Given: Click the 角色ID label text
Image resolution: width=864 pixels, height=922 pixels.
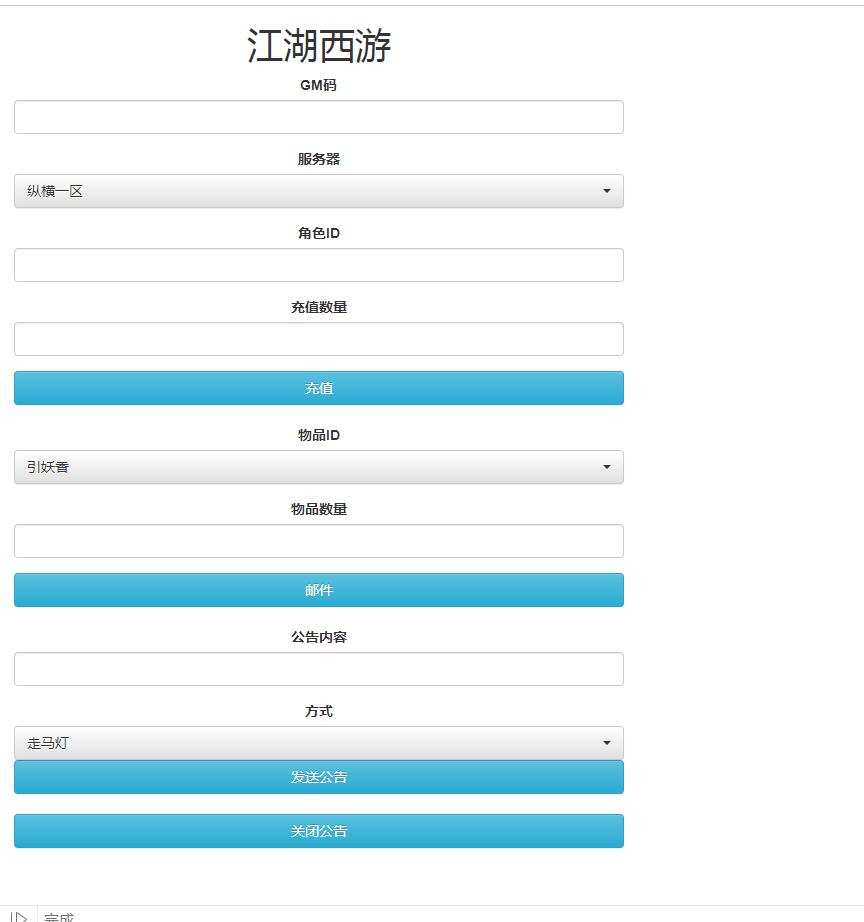Looking at the screenshot, I should [x=318, y=233].
